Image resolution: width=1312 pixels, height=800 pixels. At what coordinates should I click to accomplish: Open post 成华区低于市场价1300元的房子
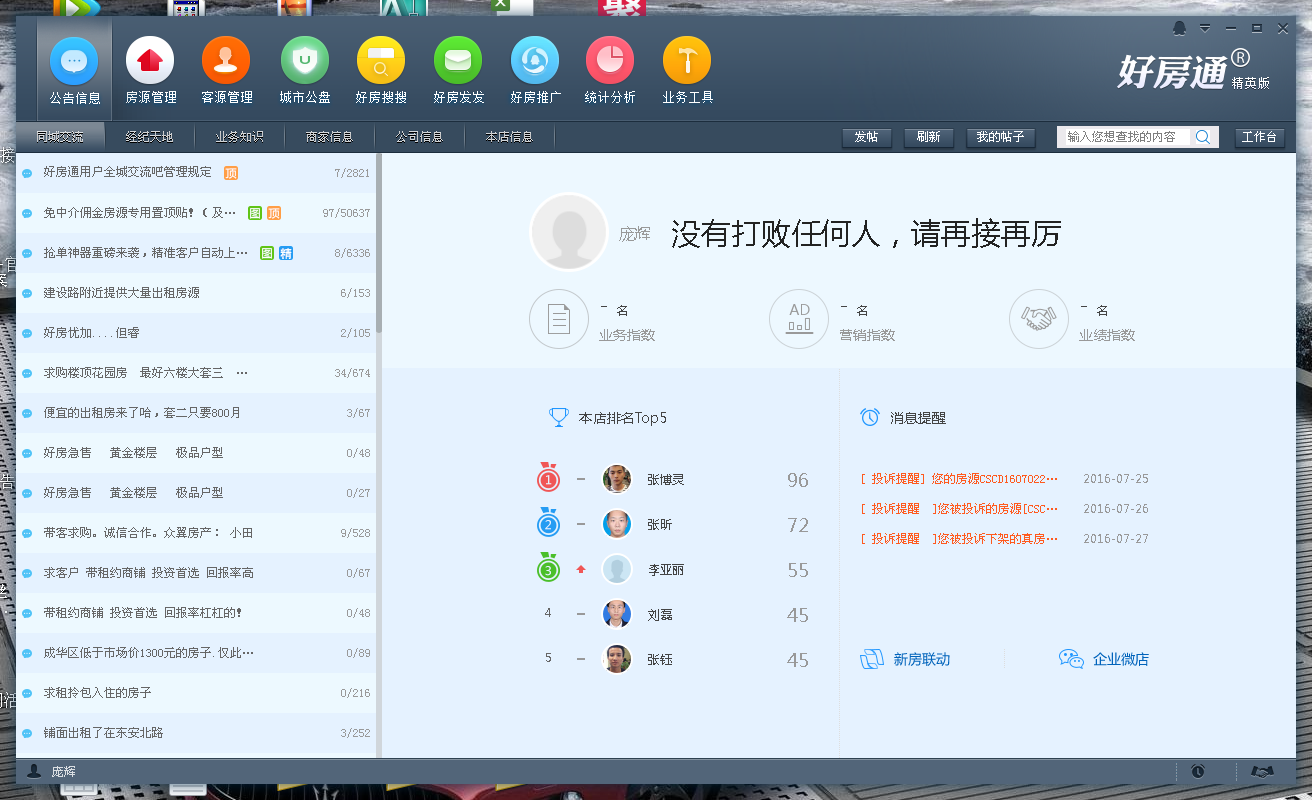[196, 653]
